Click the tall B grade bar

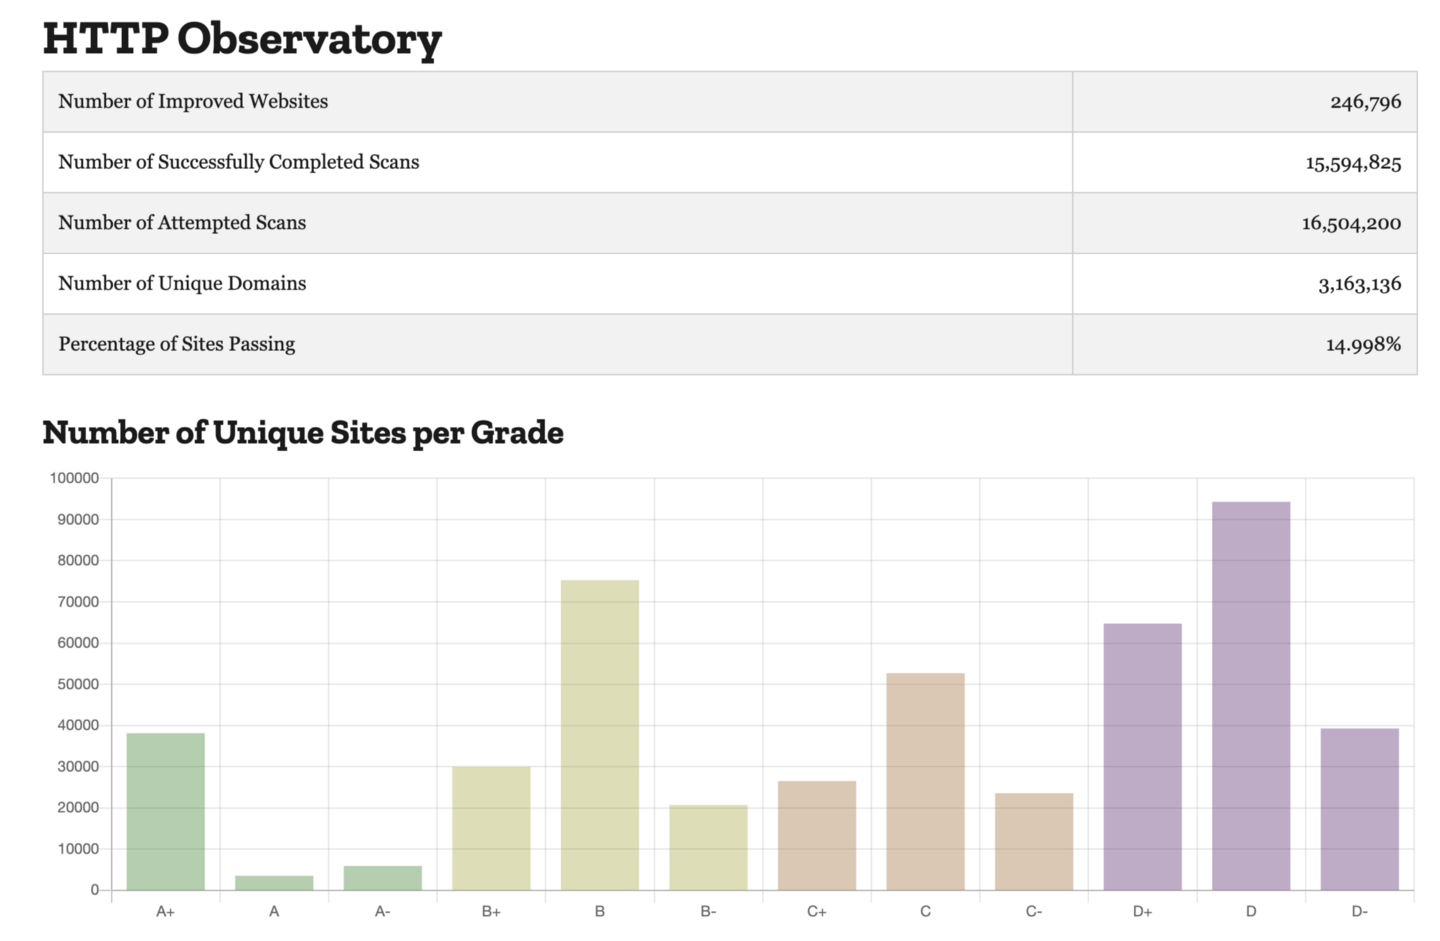pyautogui.click(x=600, y=735)
